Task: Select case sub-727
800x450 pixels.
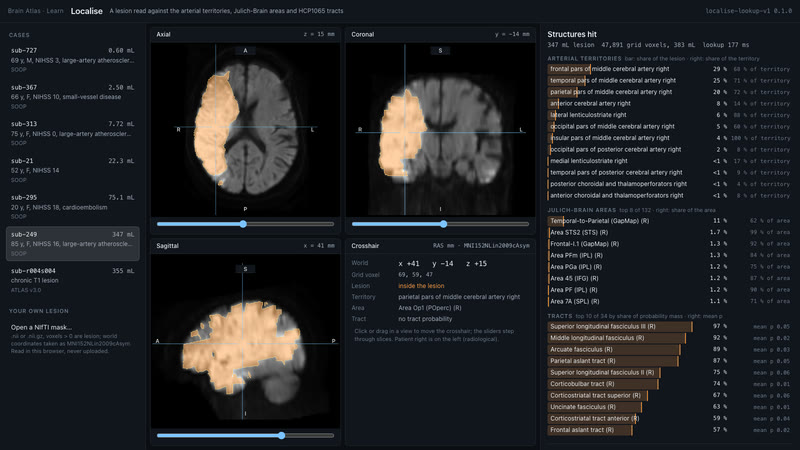Action: click(72, 60)
